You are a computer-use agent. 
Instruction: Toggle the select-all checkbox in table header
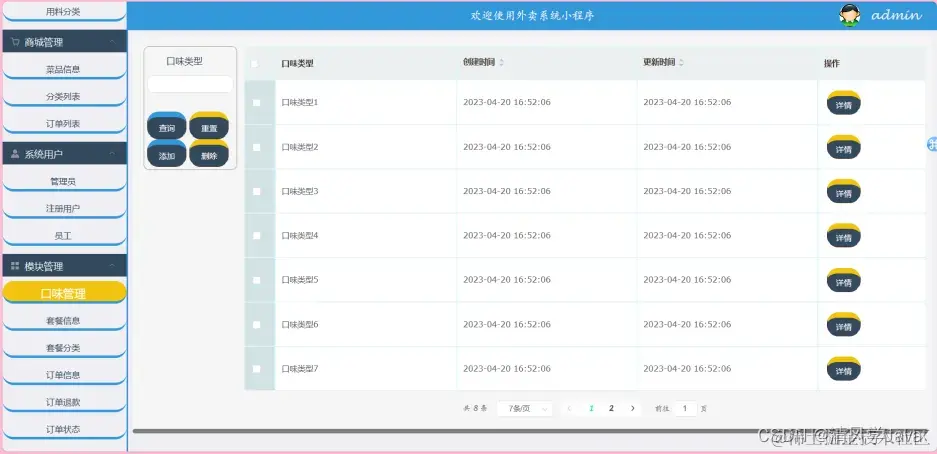click(255, 63)
